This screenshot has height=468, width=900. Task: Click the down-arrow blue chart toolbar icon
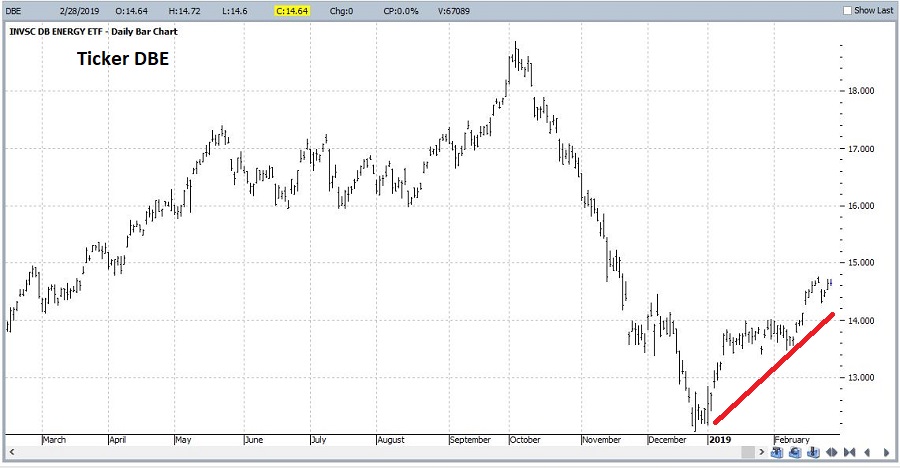pyautogui.click(x=813, y=452)
